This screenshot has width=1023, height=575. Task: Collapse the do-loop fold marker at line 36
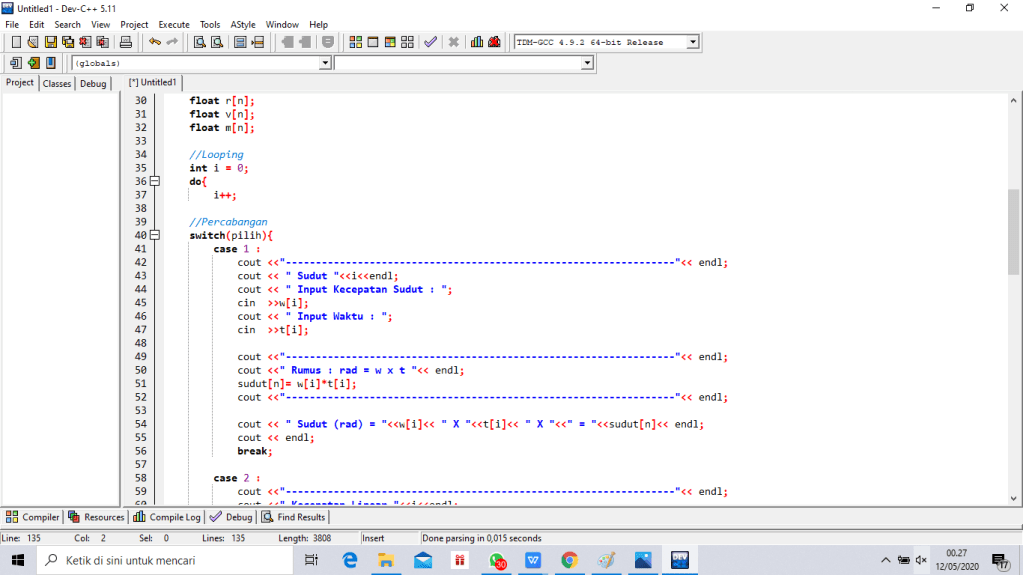coord(154,182)
